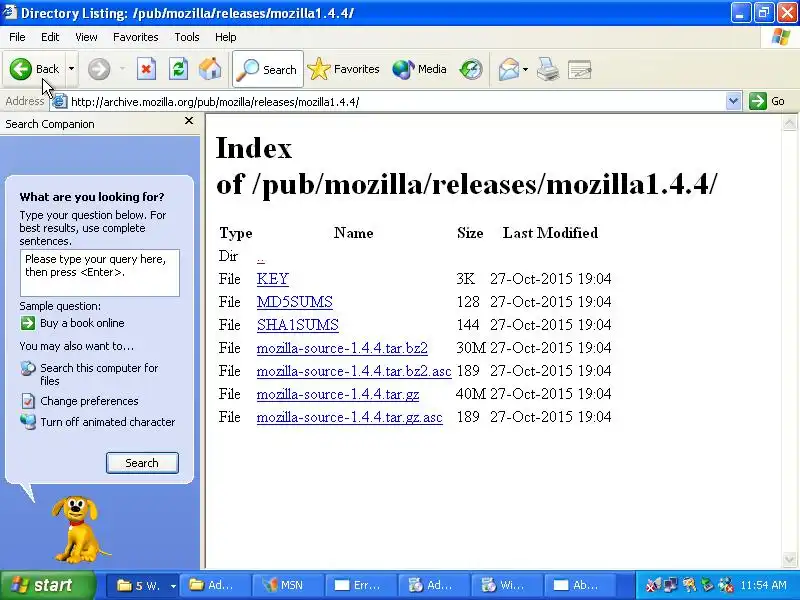Open the Mail button dropdown arrow
The image size is (800, 600).
pos(525,69)
